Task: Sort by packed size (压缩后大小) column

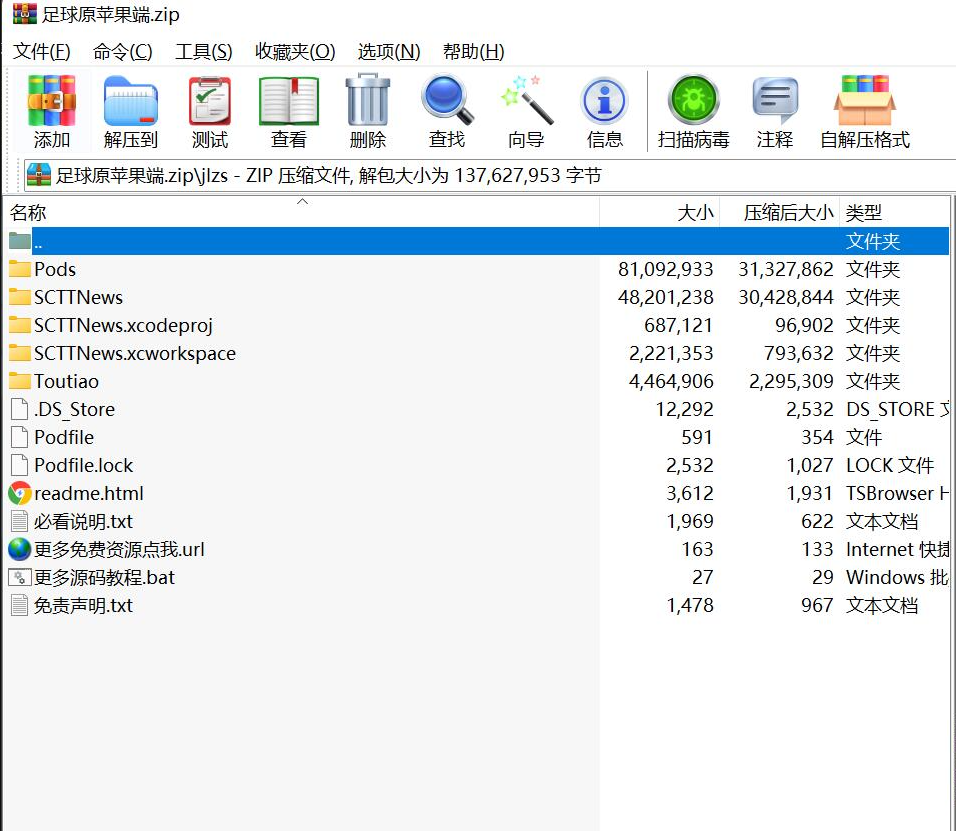Action: pos(780,212)
